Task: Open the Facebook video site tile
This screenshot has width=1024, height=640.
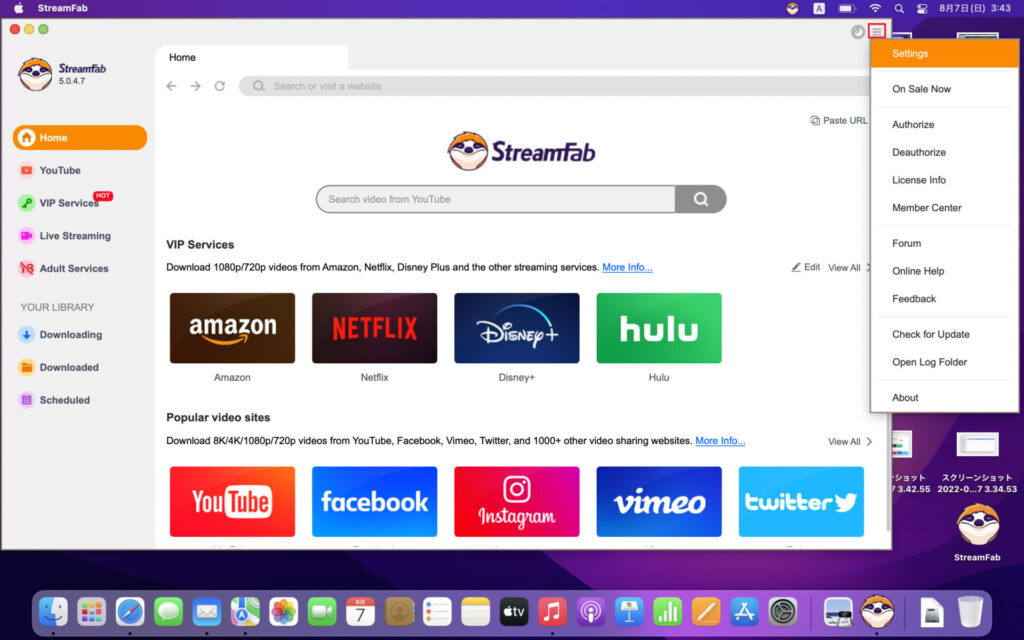Action: [375, 502]
